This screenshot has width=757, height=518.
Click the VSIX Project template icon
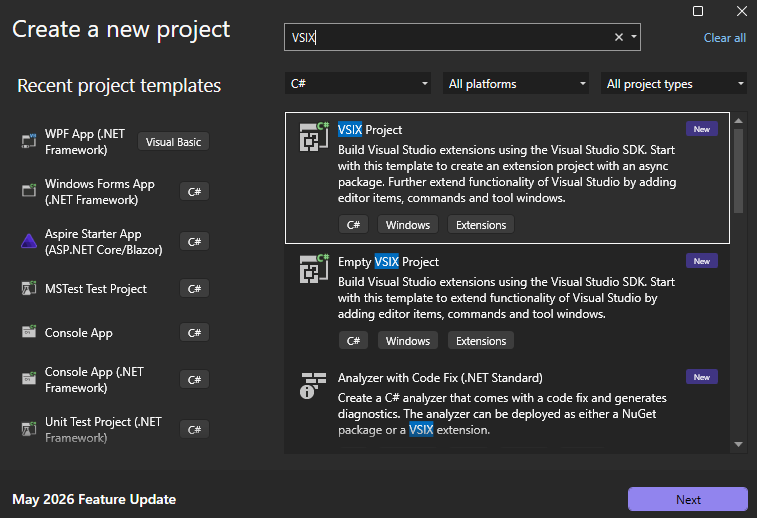314,137
